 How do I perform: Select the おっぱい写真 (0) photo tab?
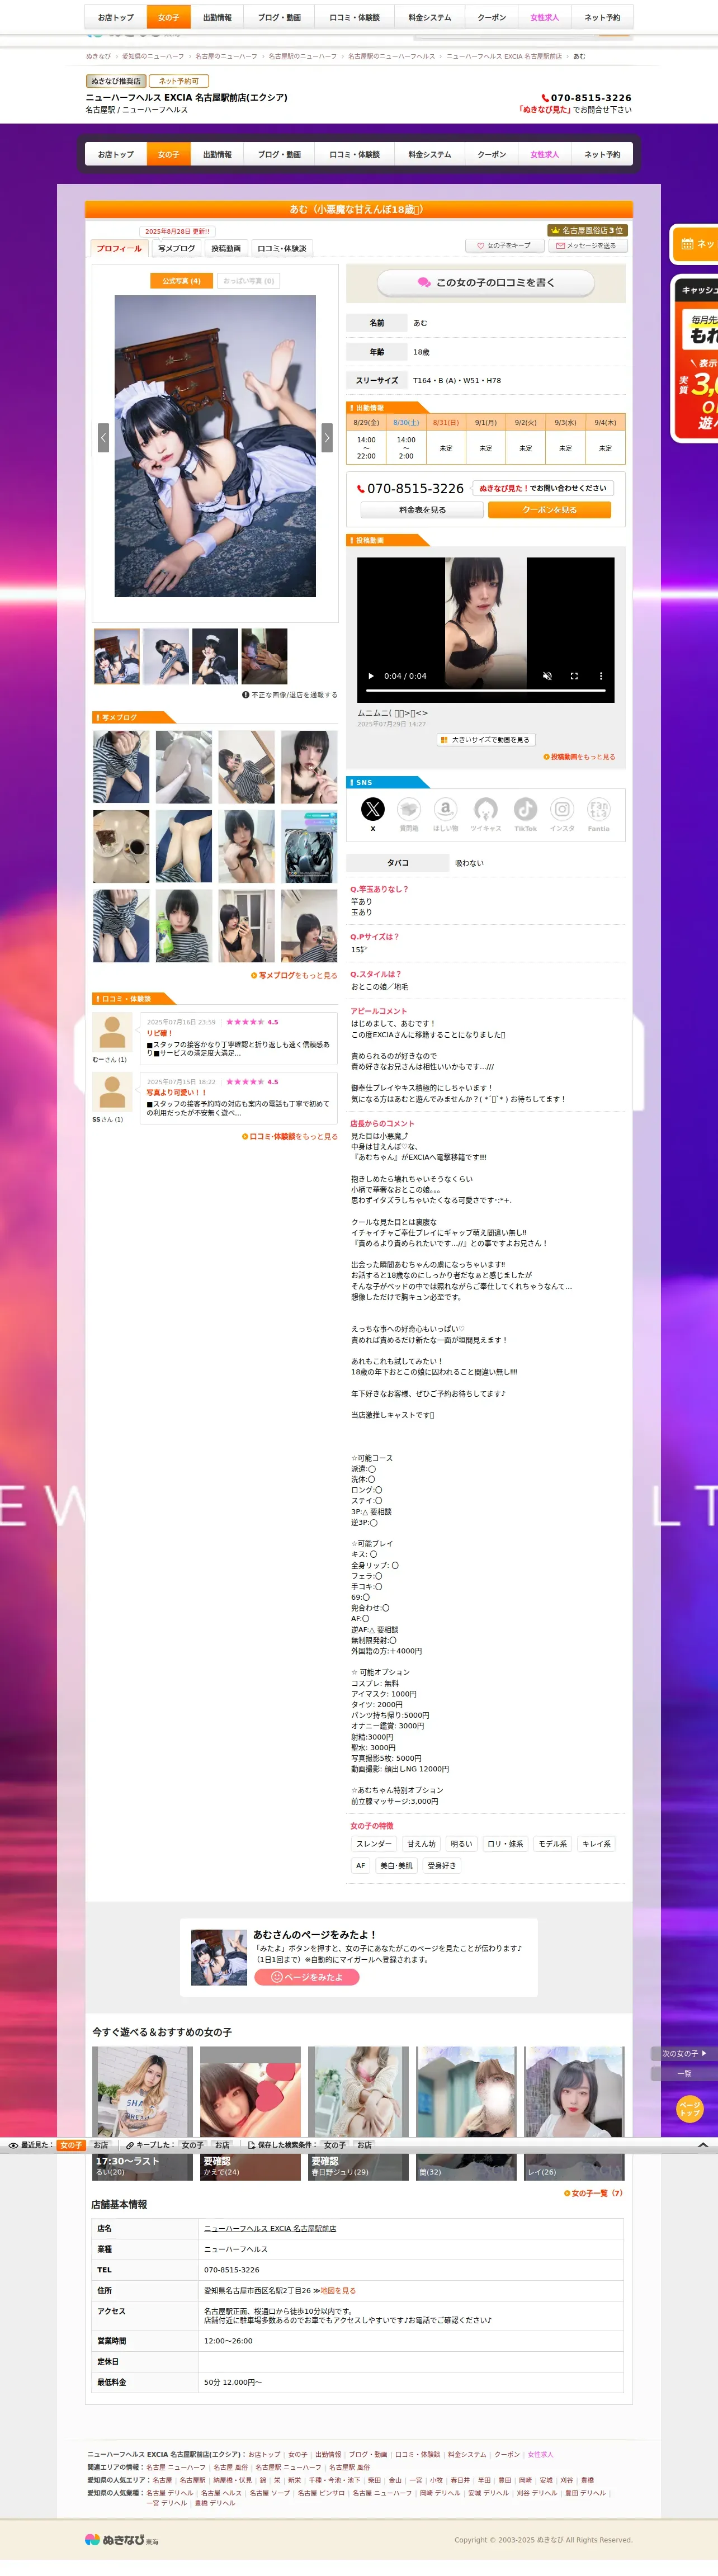248,281
